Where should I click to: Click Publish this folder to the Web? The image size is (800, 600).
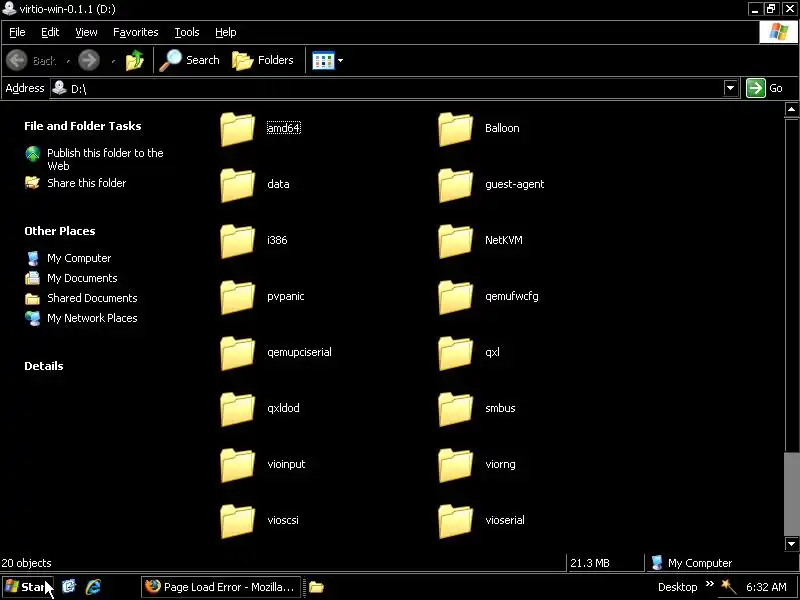(105, 159)
